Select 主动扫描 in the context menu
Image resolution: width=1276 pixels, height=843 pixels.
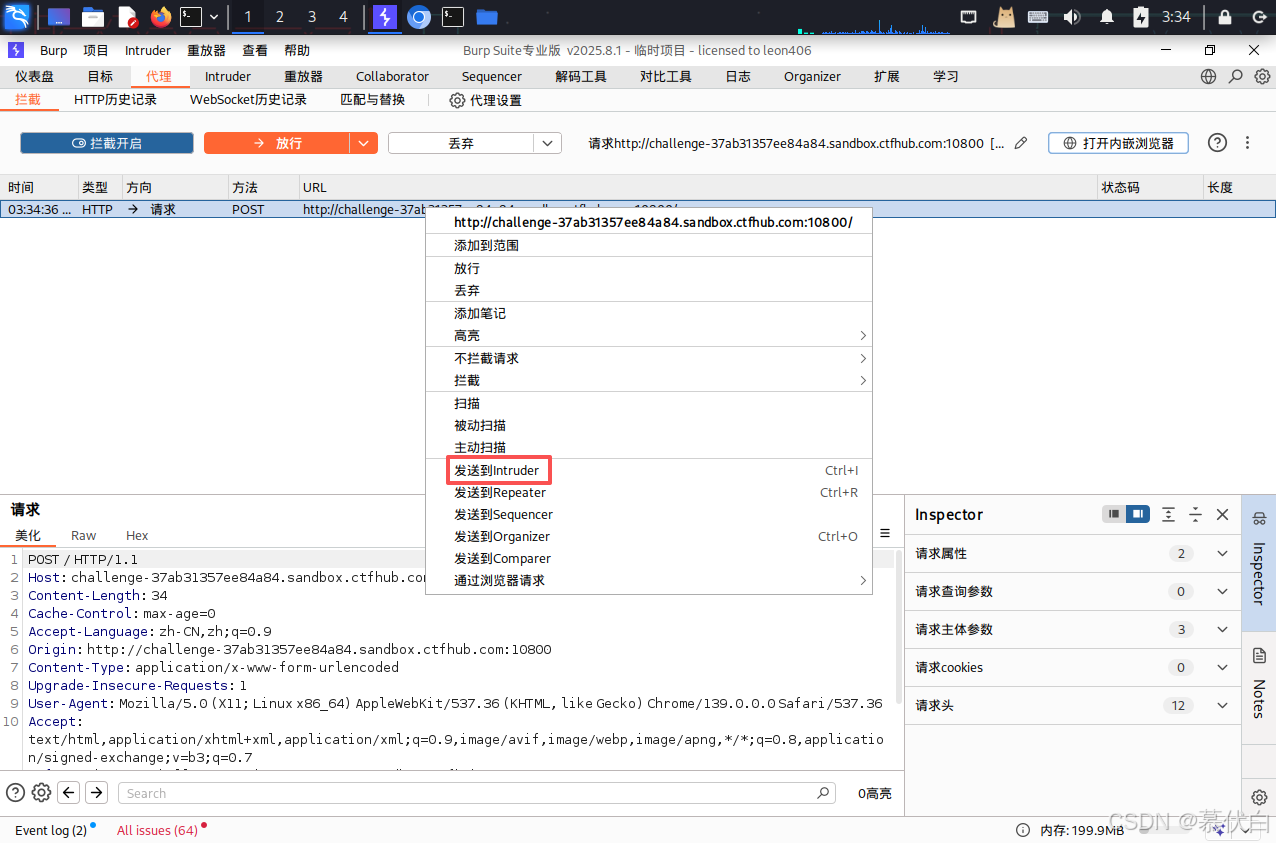649,447
